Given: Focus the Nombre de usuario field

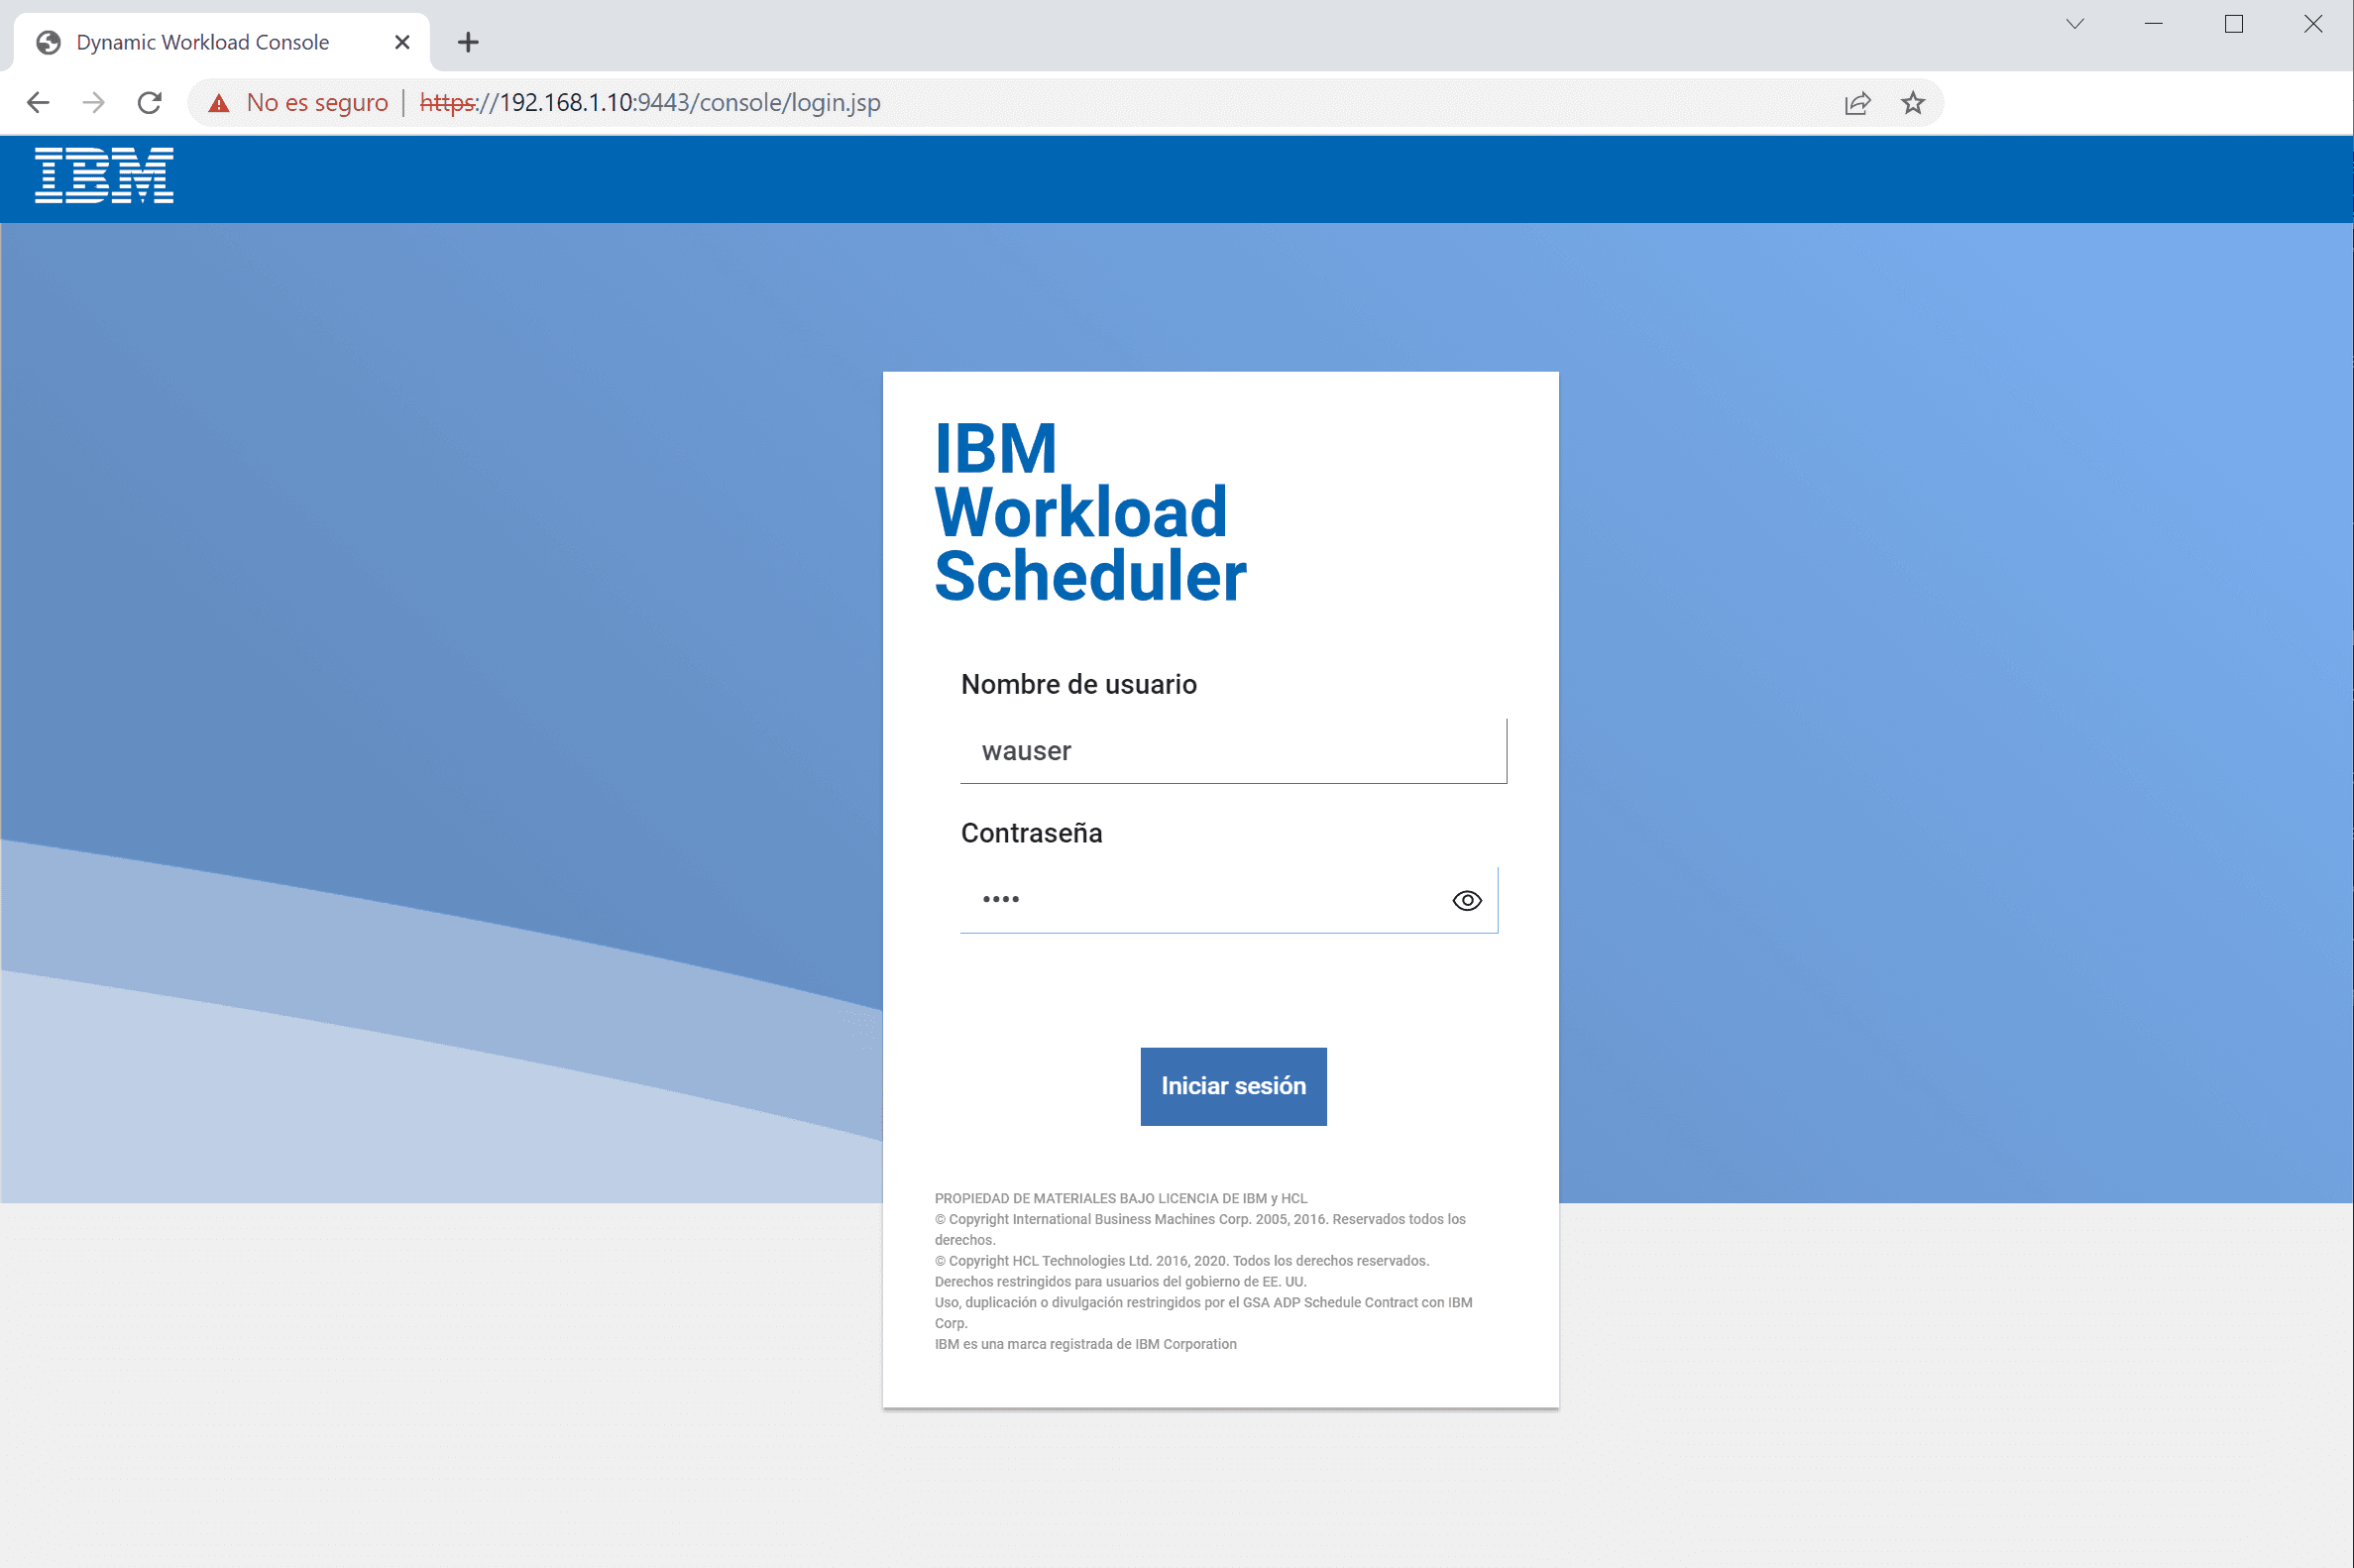Looking at the screenshot, I should click(x=1233, y=751).
